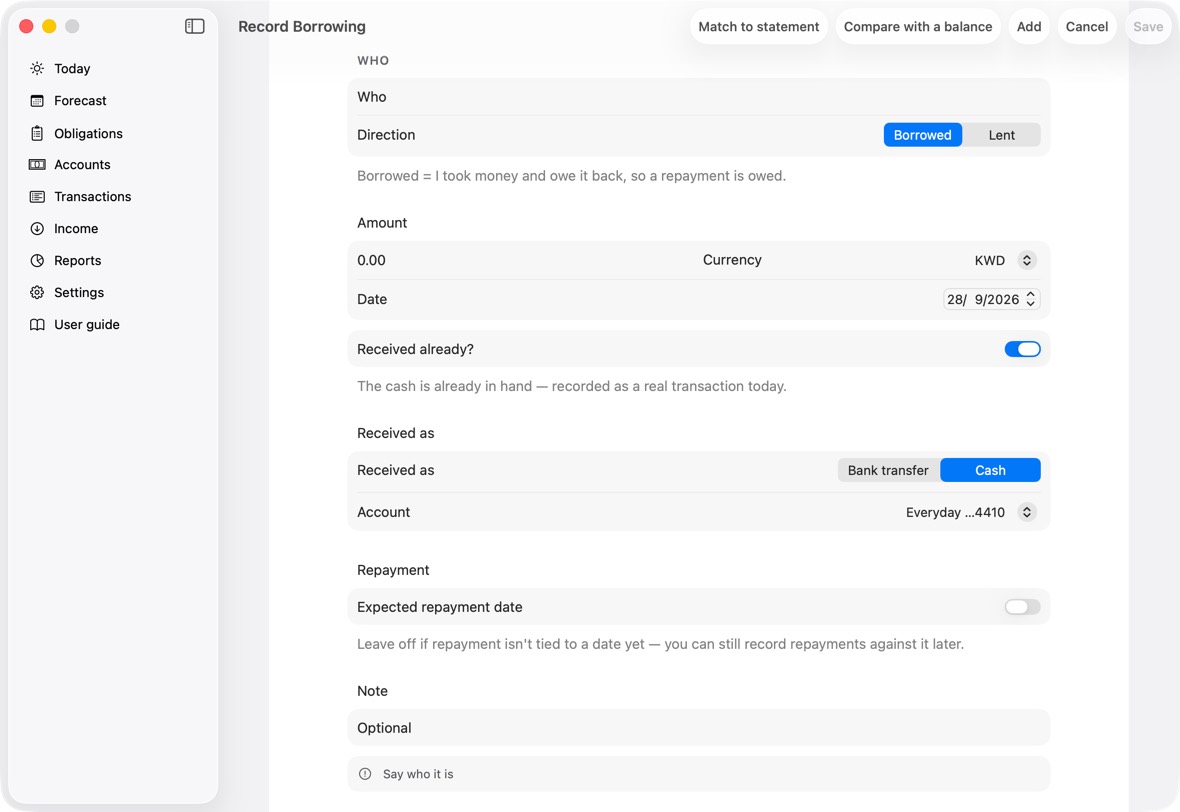Image resolution: width=1180 pixels, height=812 pixels.
Task: Choose Bank transfer as received method
Action: tap(888, 470)
